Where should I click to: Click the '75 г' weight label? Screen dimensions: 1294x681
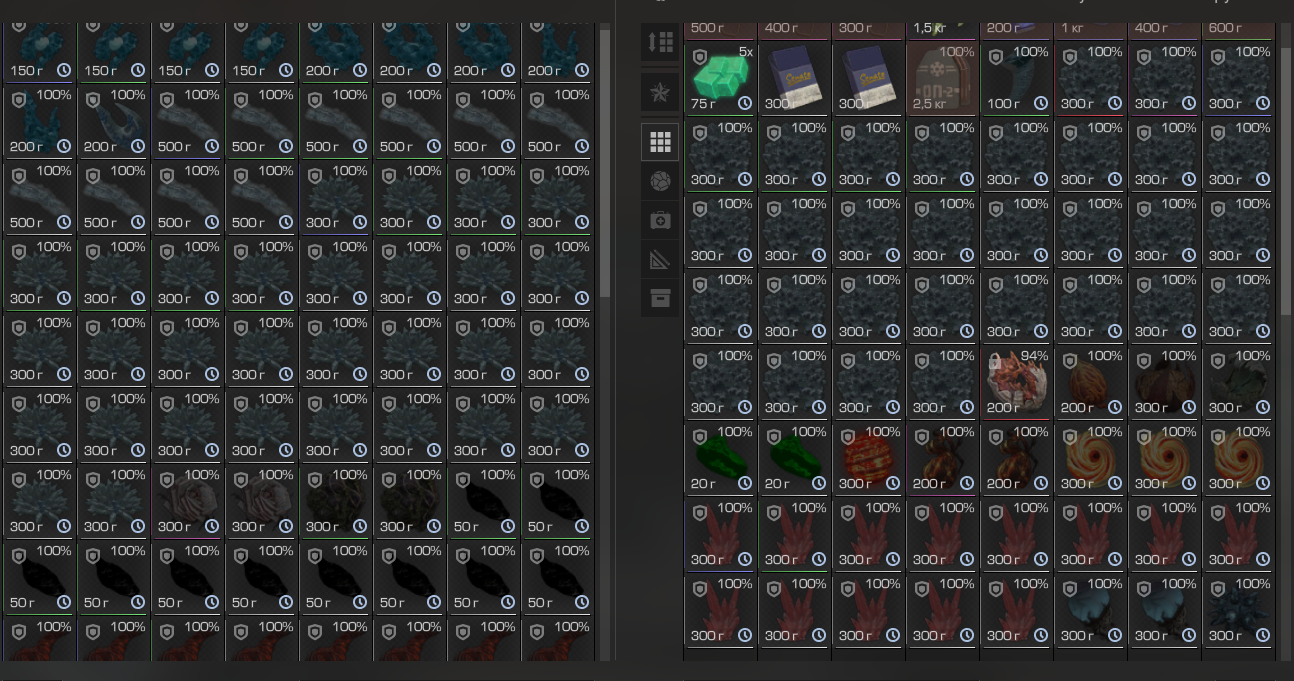704,103
